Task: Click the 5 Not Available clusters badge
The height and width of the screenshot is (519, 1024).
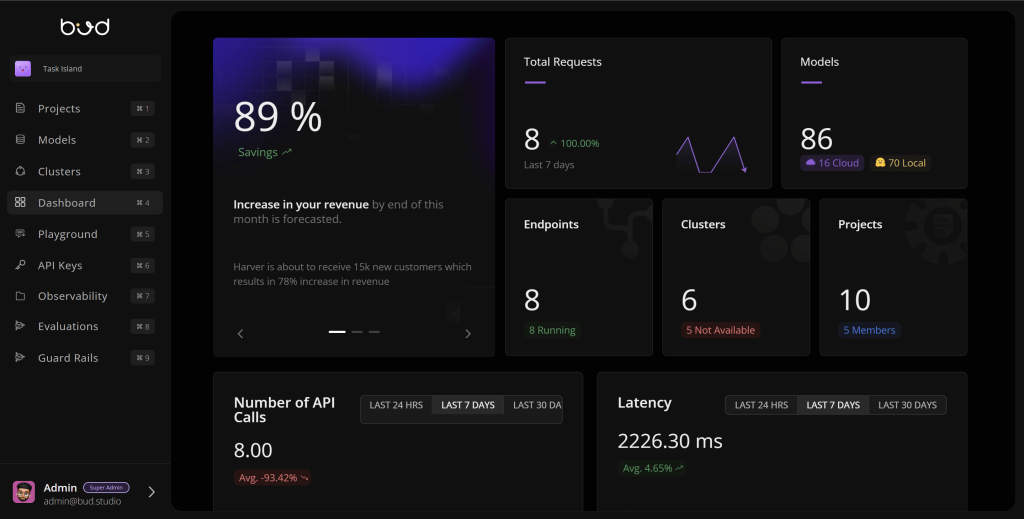Action: tap(721, 330)
